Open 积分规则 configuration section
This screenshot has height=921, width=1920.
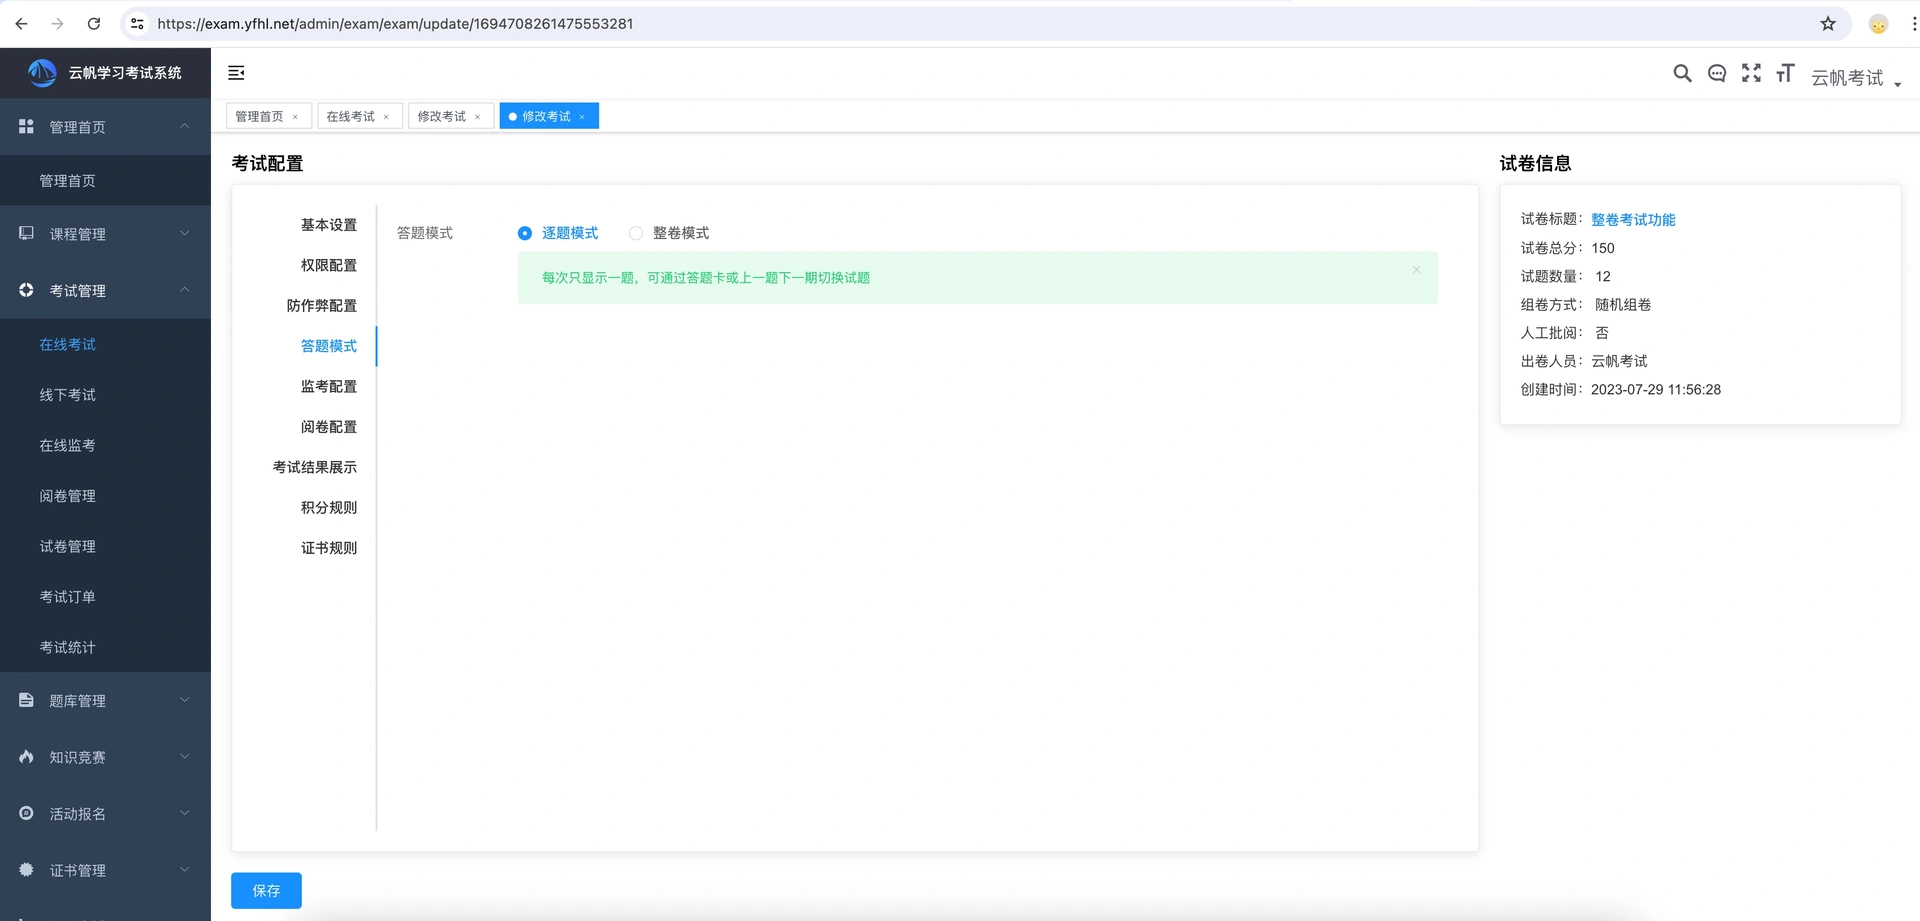(329, 508)
